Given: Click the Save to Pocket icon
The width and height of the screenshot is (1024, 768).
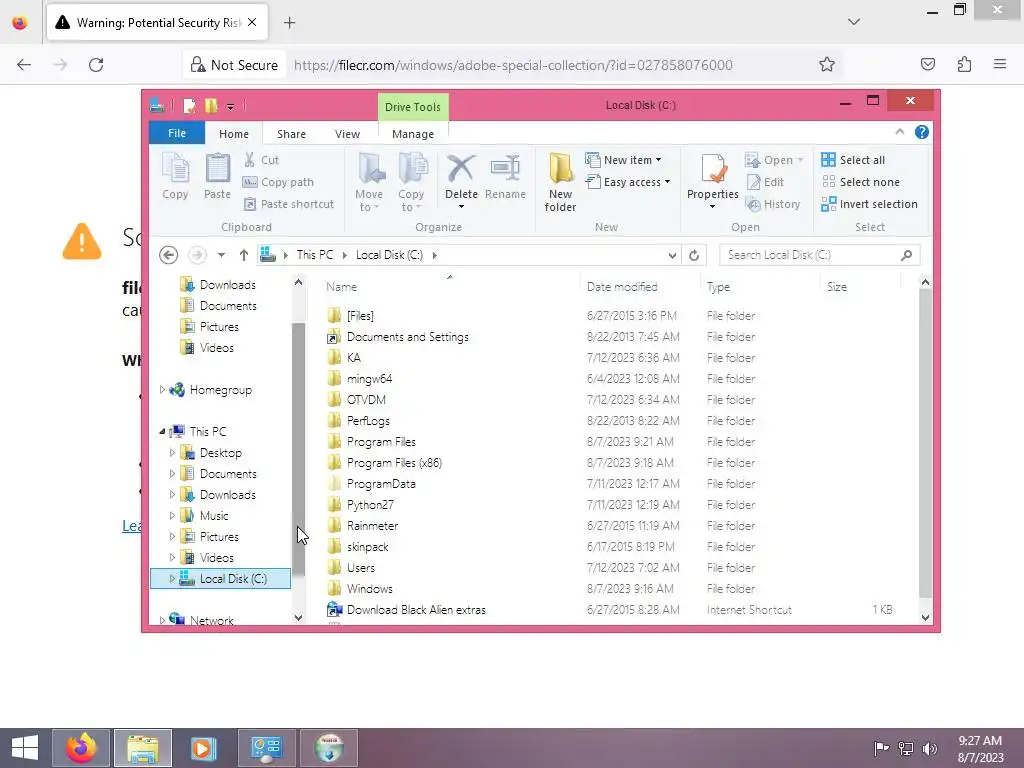Looking at the screenshot, I should tap(927, 64).
